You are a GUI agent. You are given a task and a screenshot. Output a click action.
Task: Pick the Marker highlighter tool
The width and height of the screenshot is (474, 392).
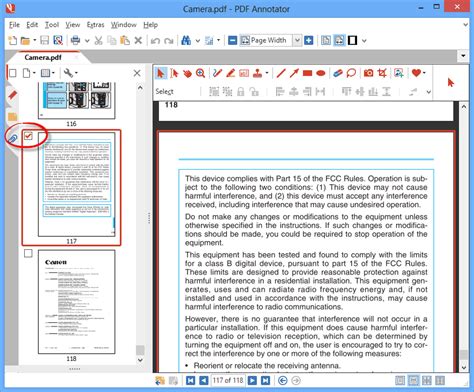click(231, 73)
